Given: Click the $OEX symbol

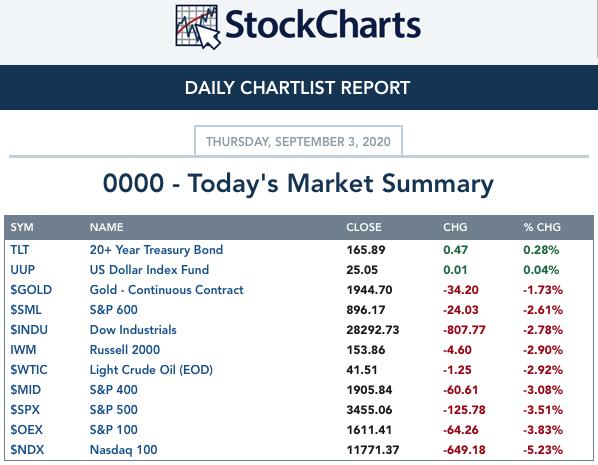Looking at the screenshot, I should 26,430.
